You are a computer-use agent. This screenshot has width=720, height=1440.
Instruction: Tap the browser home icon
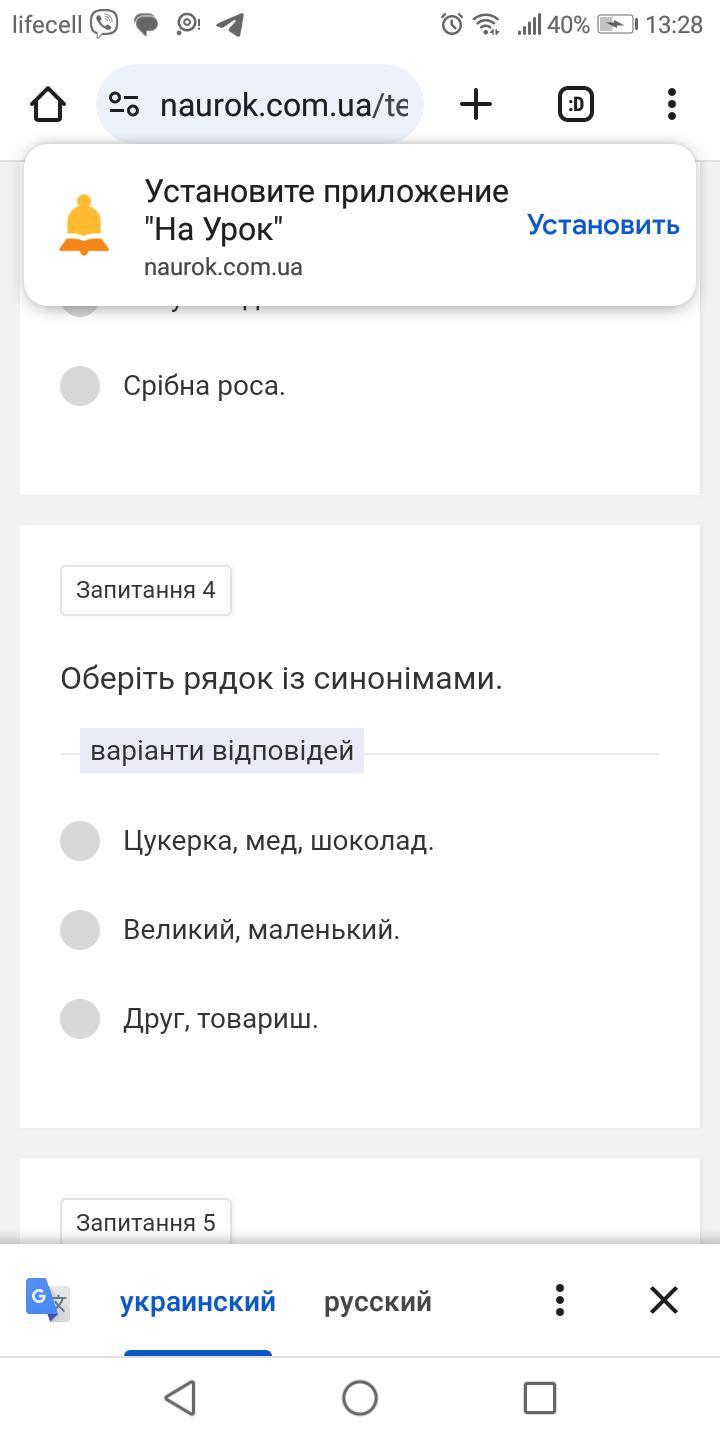[48, 104]
